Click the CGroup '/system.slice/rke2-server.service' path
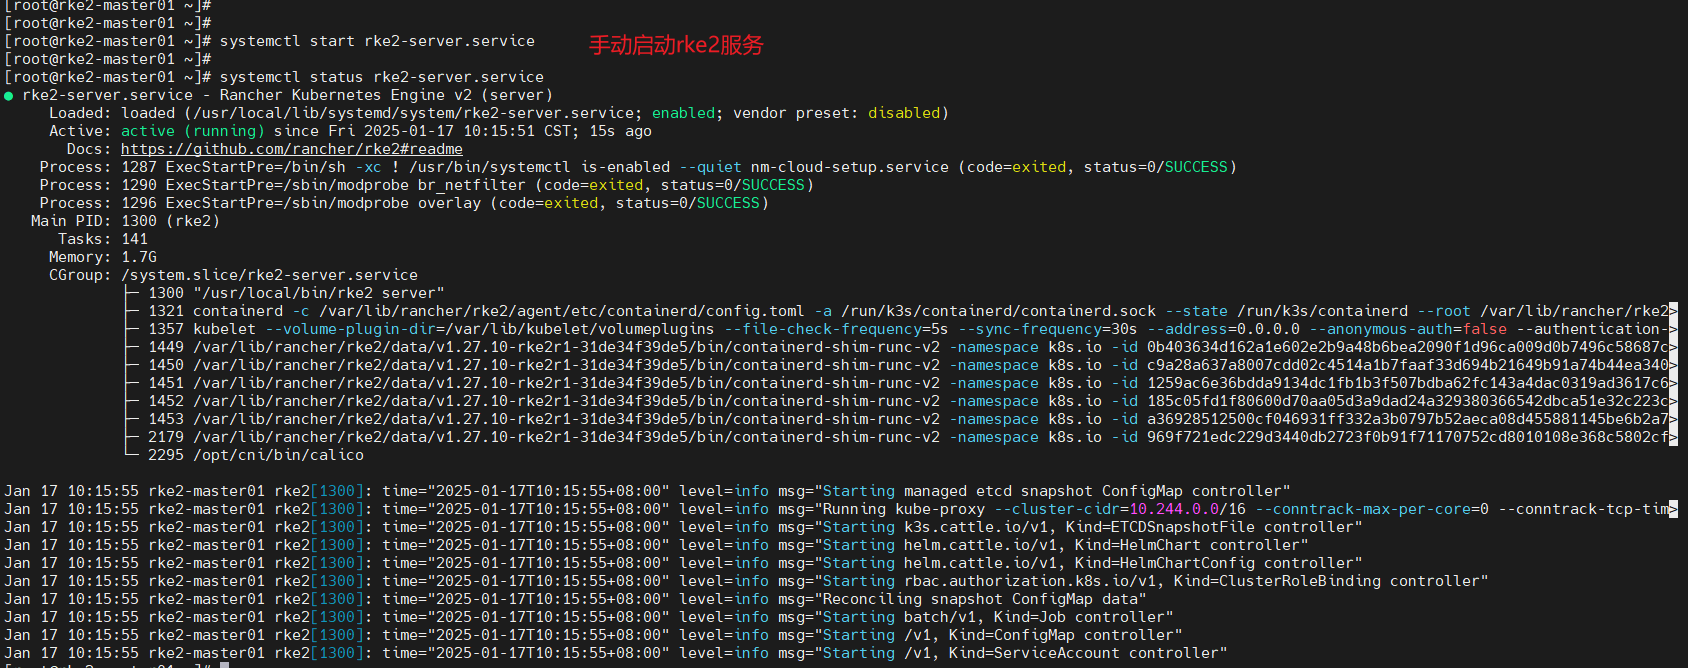 pos(270,275)
